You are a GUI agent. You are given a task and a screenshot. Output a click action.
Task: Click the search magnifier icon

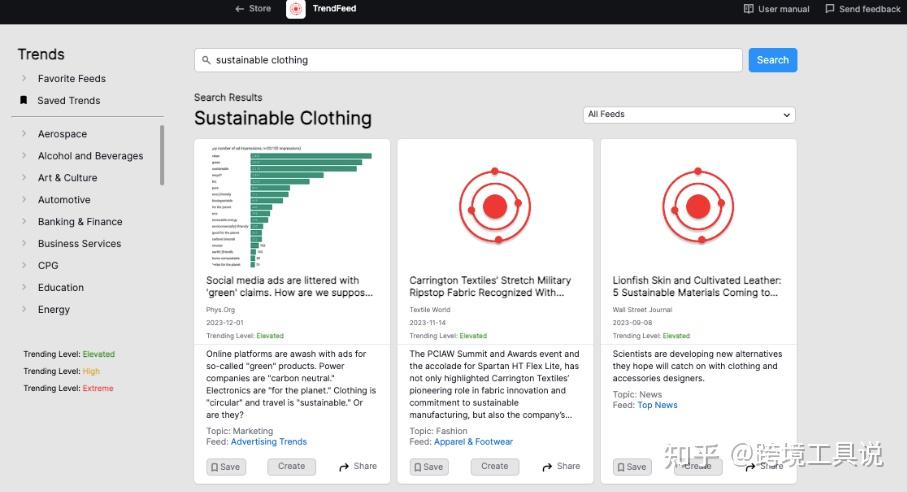pos(207,60)
